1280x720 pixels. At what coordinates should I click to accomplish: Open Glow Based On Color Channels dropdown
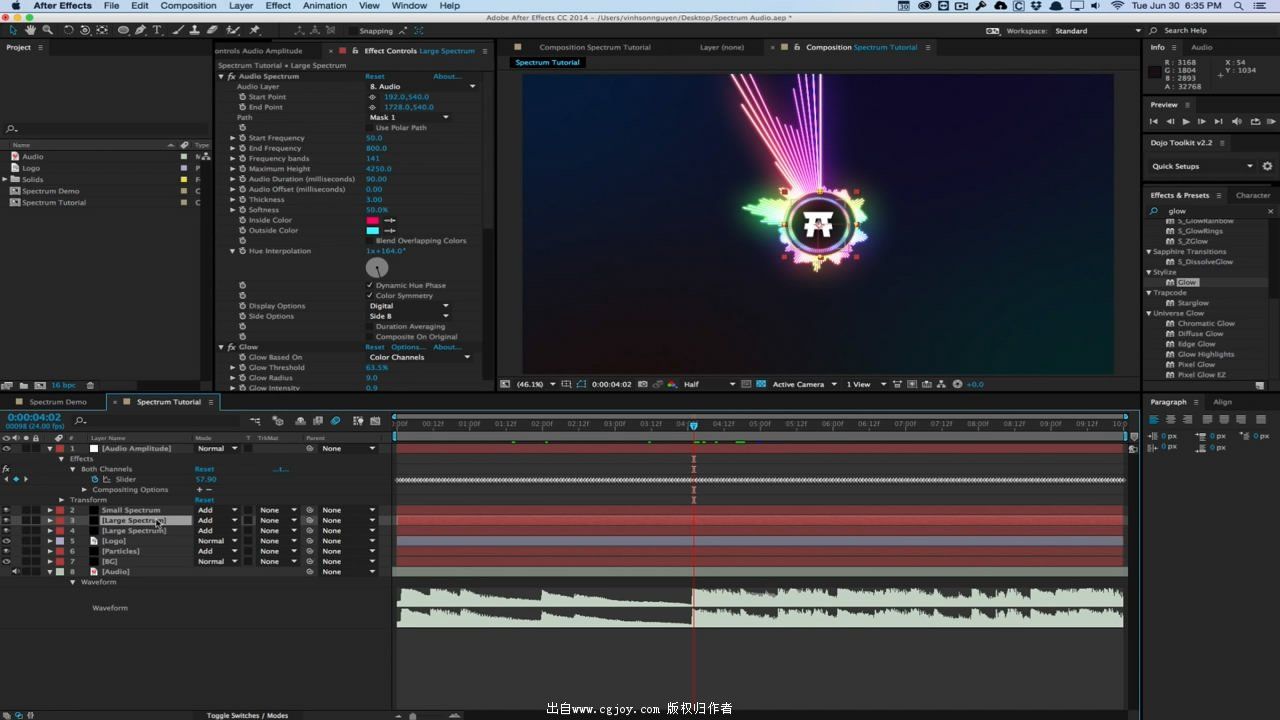point(420,357)
